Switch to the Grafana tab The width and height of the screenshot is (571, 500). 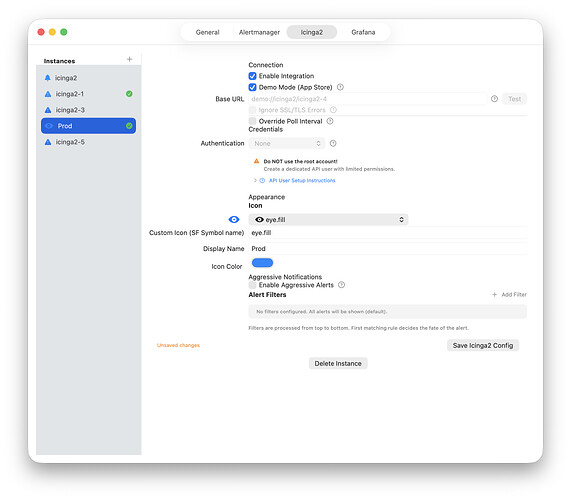pos(363,32)
